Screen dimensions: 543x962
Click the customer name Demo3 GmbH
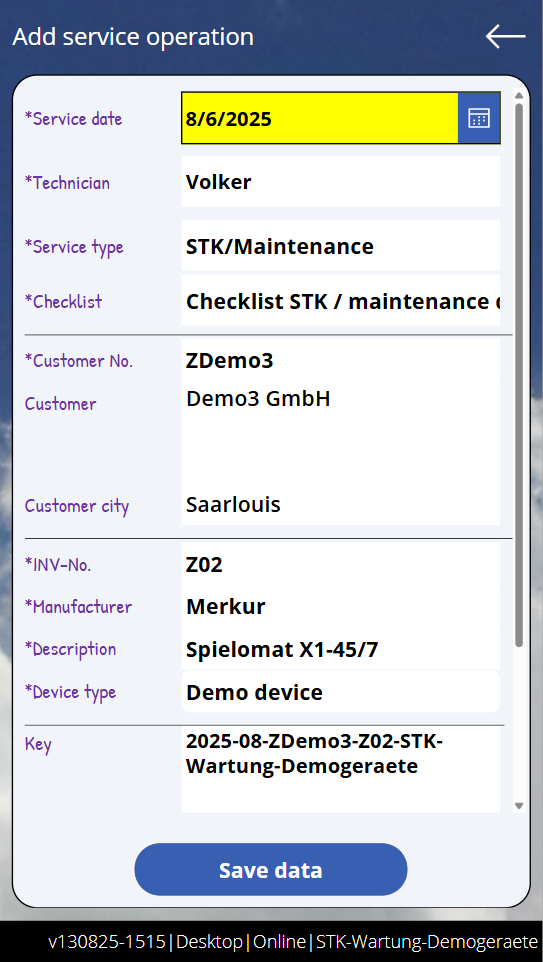[258, 399]
